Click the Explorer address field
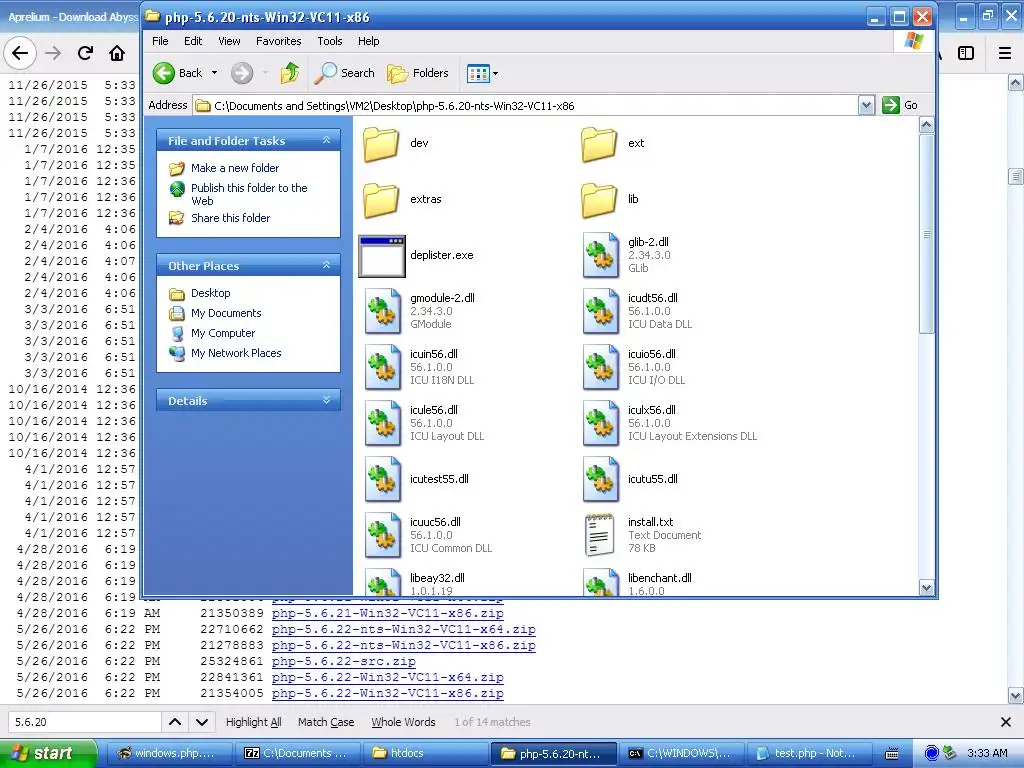This screenshot has height=768, width=1024. [x=526, y=106]
